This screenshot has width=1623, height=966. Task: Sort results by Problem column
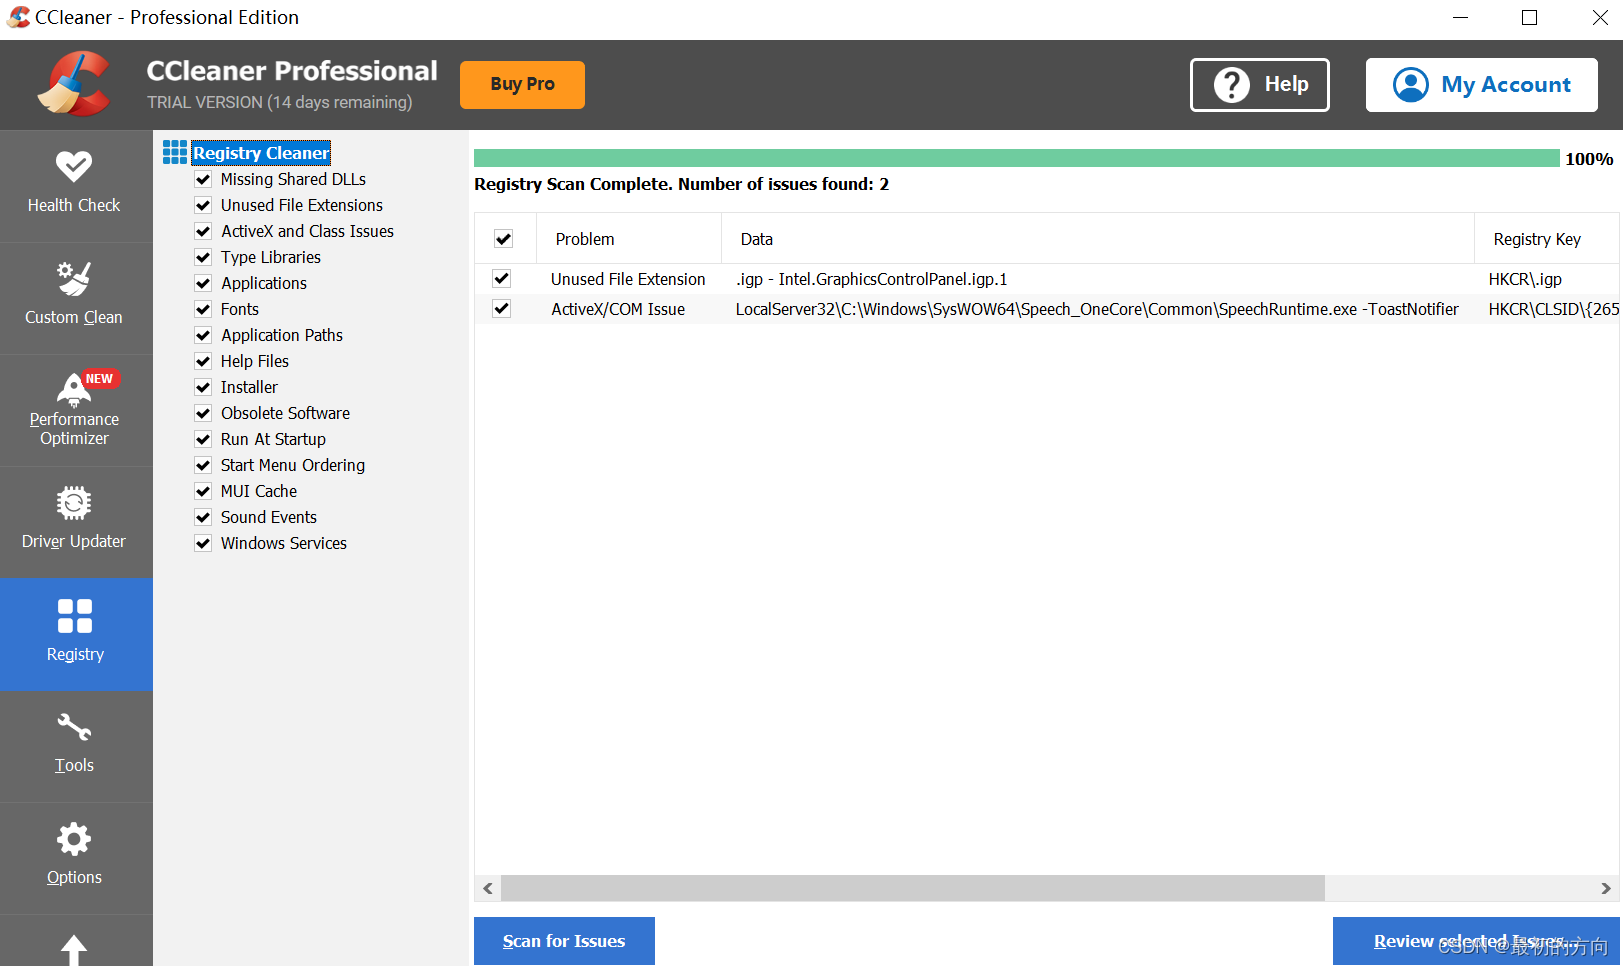629,239
